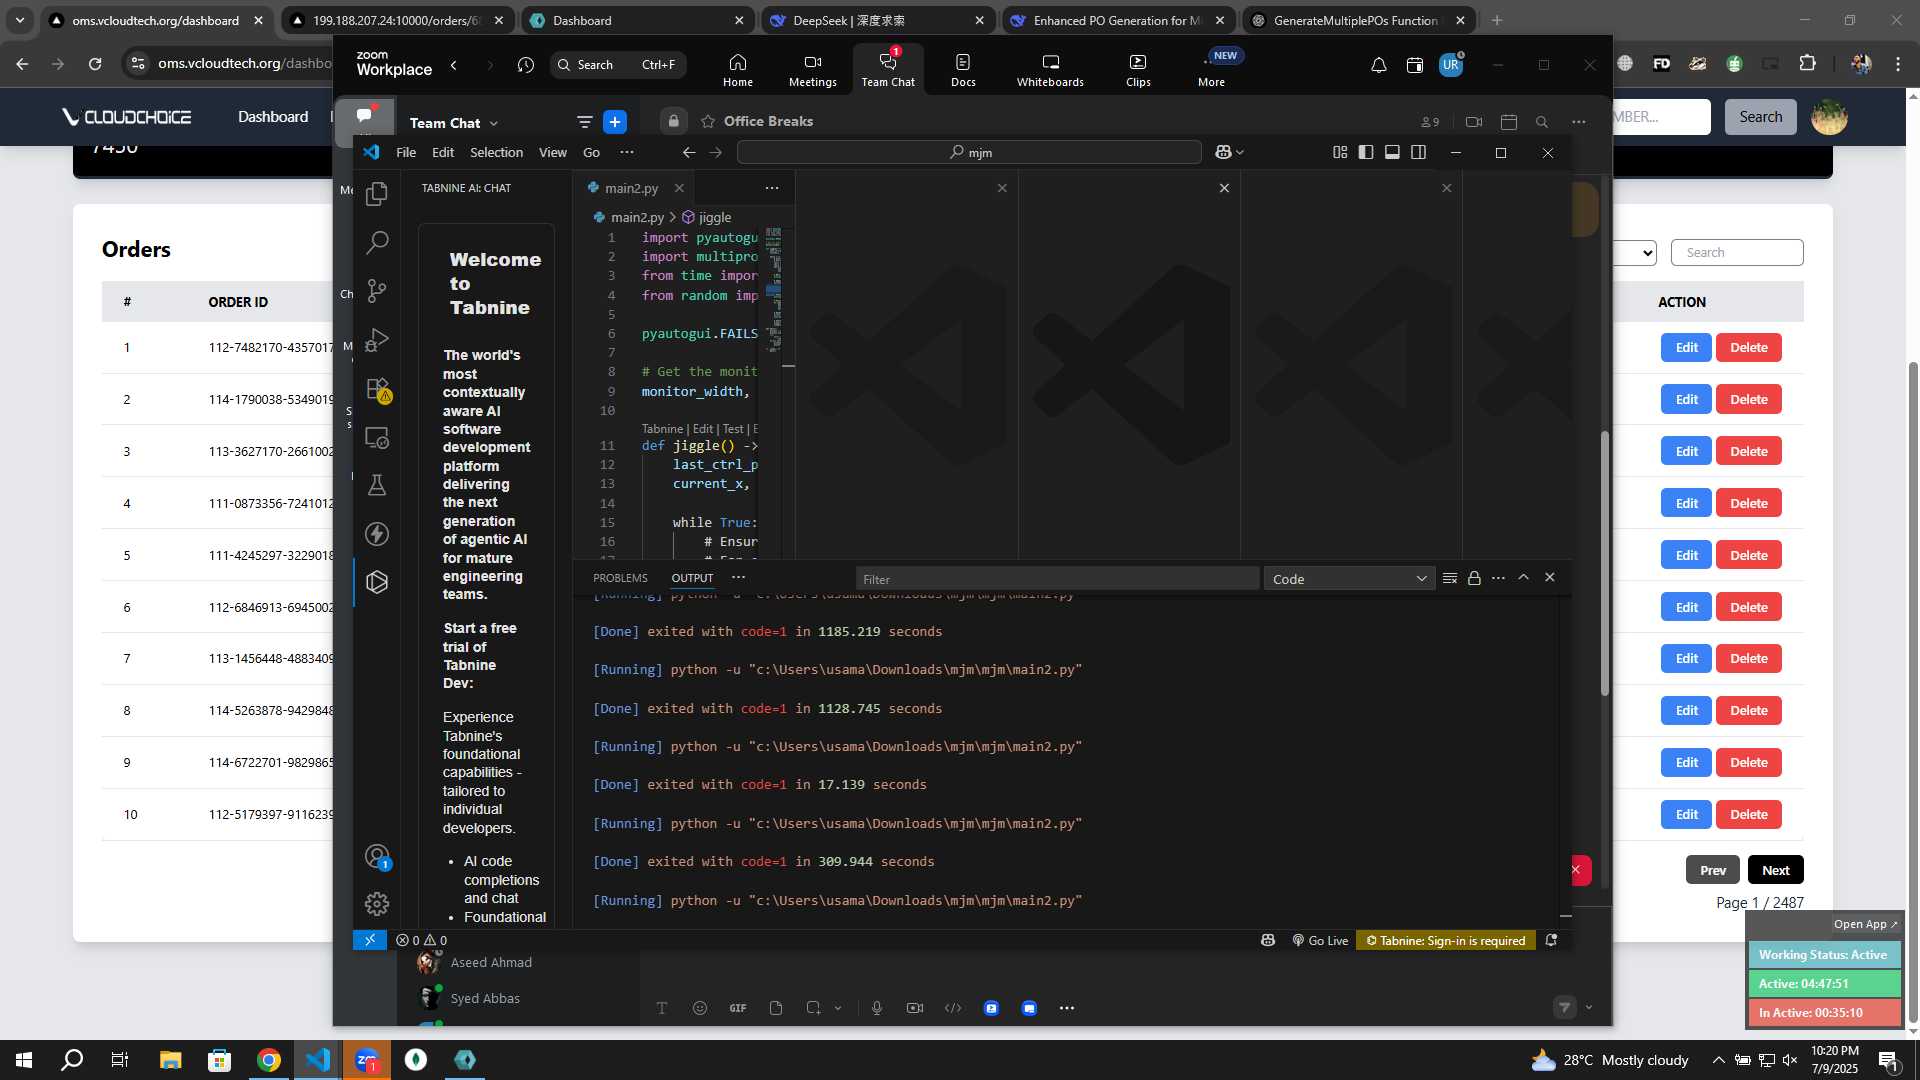The height and width of the screenshot is (1080, 1920).
Task: Open the Zoom Meetings tab
Action: pos(812,70)
